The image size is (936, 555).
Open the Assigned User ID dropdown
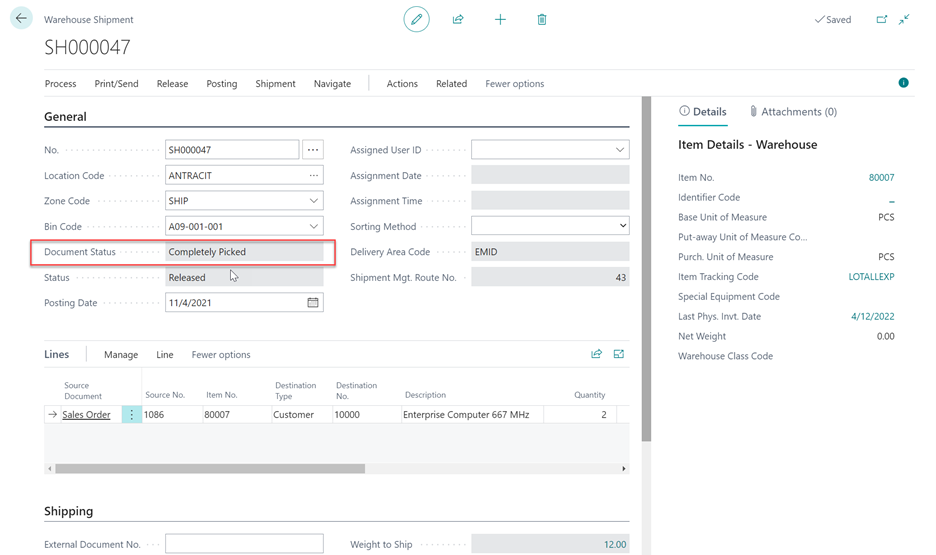point(620,150)
